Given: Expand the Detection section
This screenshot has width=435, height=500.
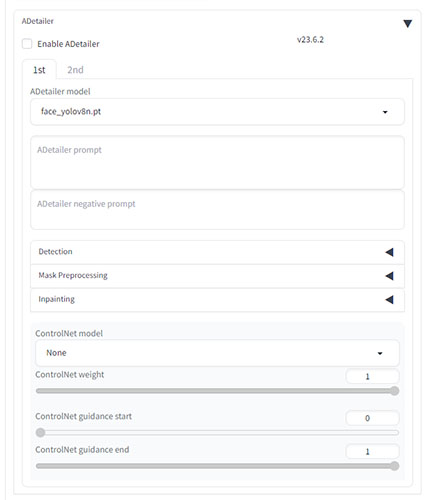Looking at the screenshot, I should 217,252.
